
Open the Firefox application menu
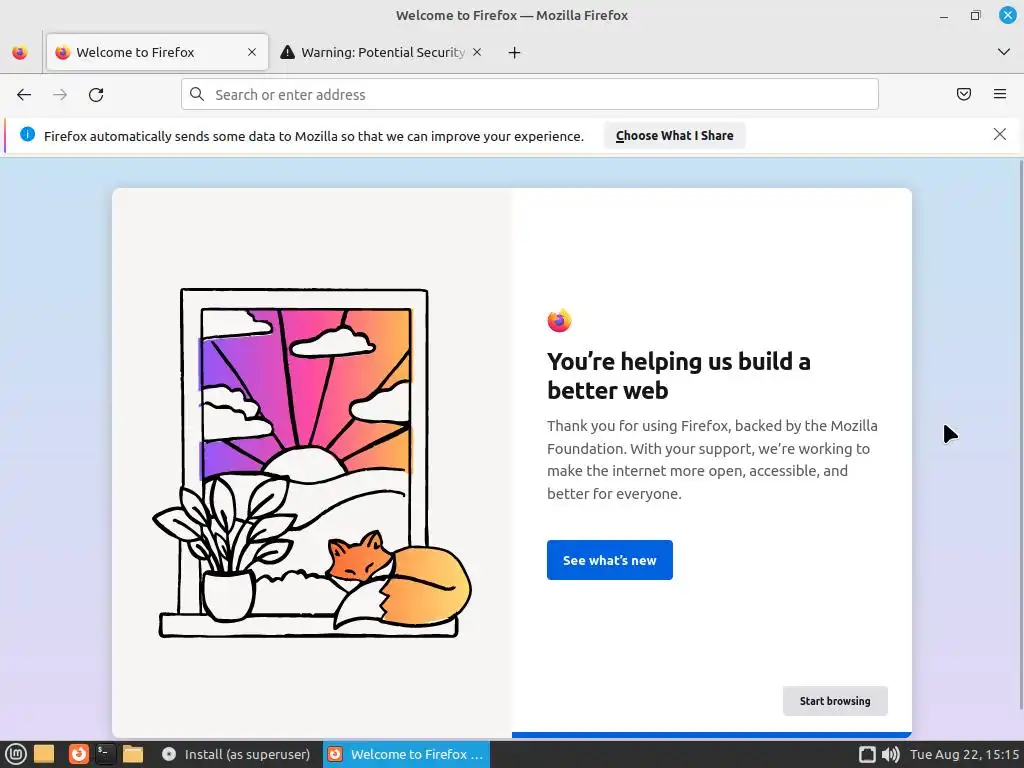pyautogui.click(x=1000, y=95)
